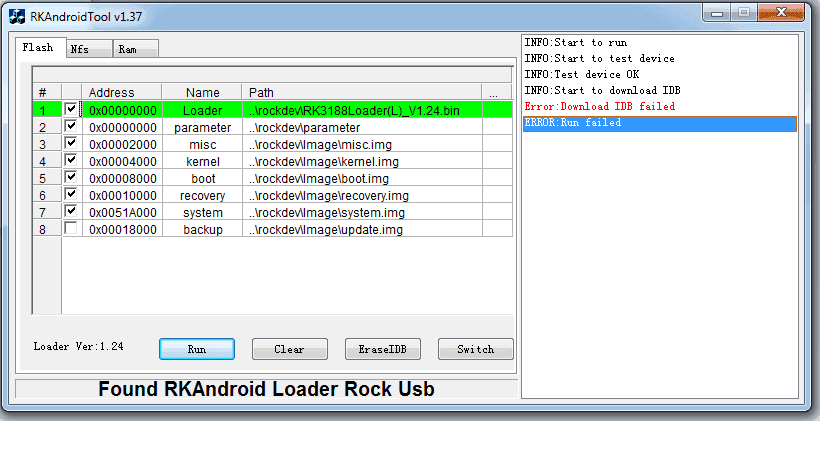820x462 pixels.
Task: Click the Loader name cell
Action: pyautogui.click(x=202, y=110)
